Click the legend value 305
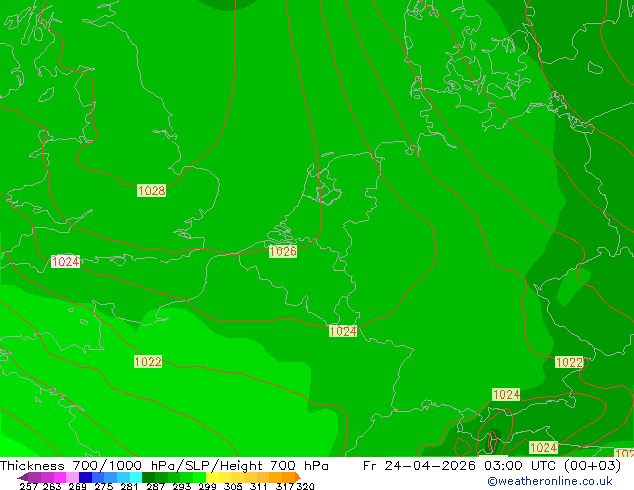 point(233,486)
